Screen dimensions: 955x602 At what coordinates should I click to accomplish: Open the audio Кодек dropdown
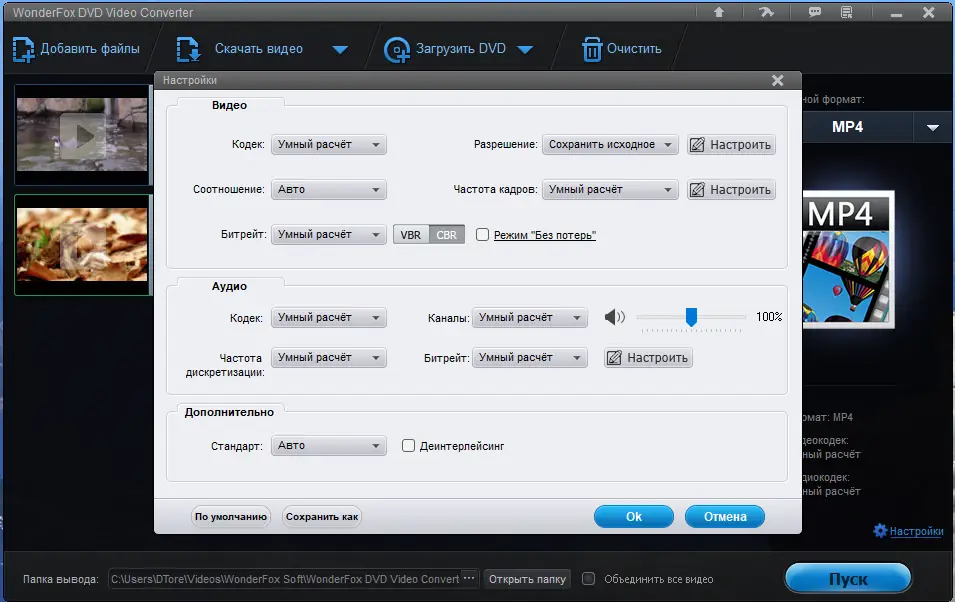(x=328, y=317)
